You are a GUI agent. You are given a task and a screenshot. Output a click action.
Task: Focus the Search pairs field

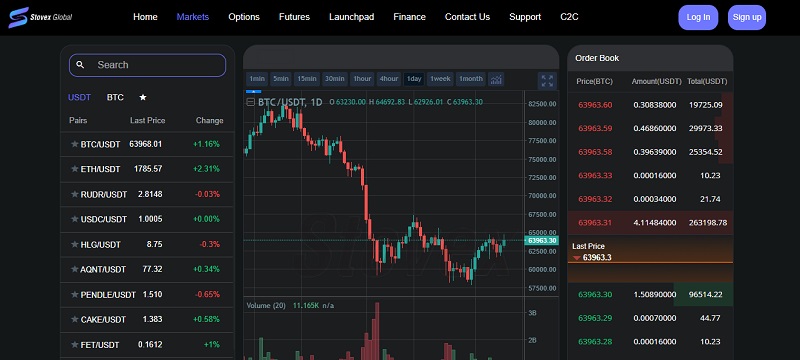coord(147,65)
